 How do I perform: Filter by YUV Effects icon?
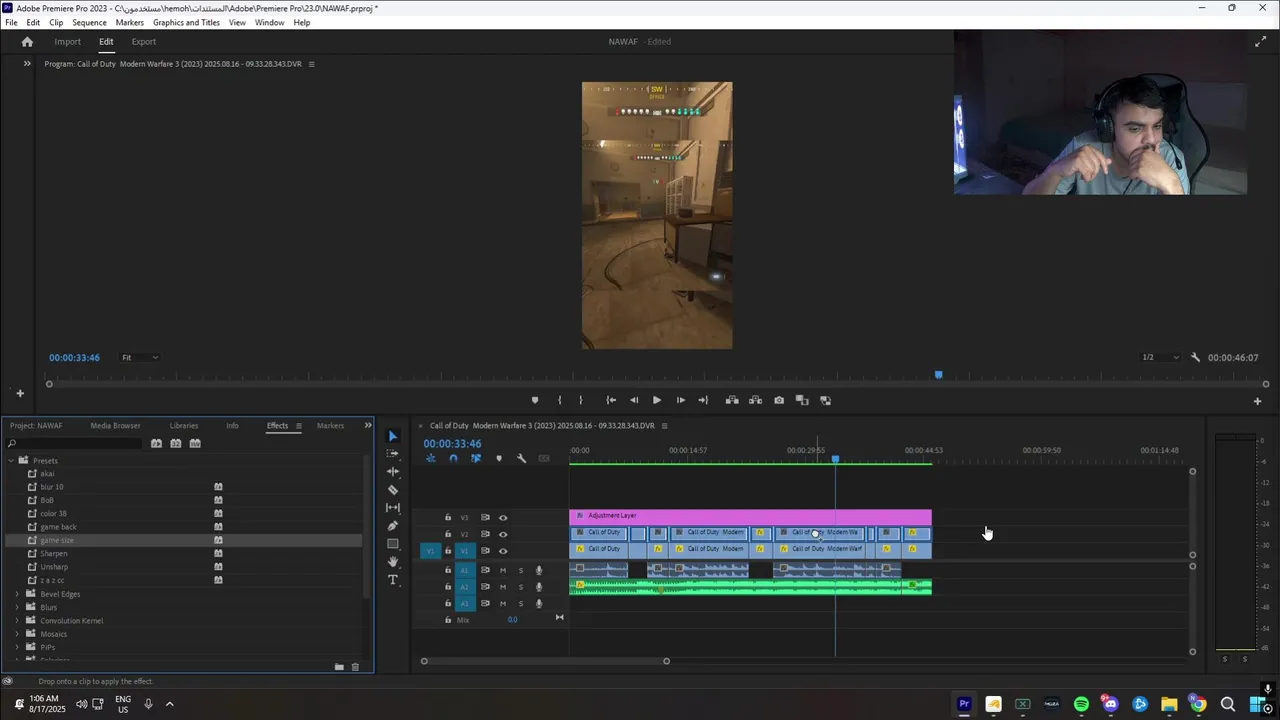195,443
